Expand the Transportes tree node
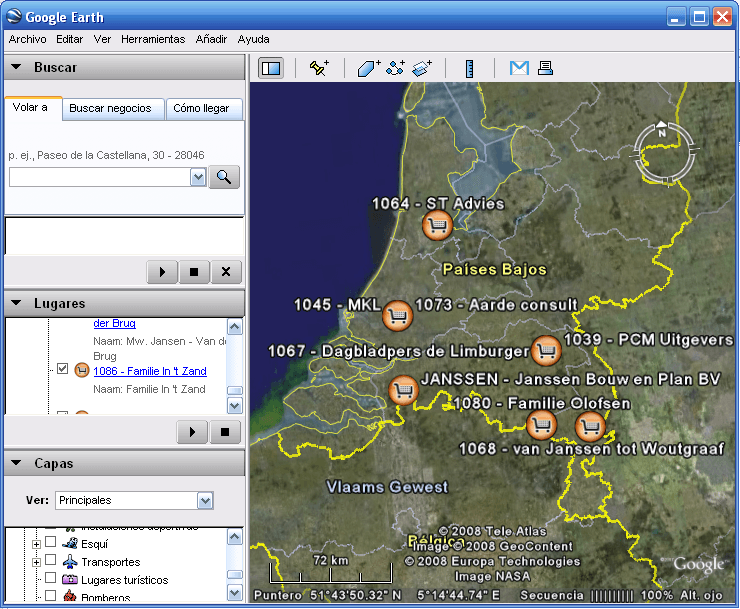The image size is (740, 609). [36, 562]
